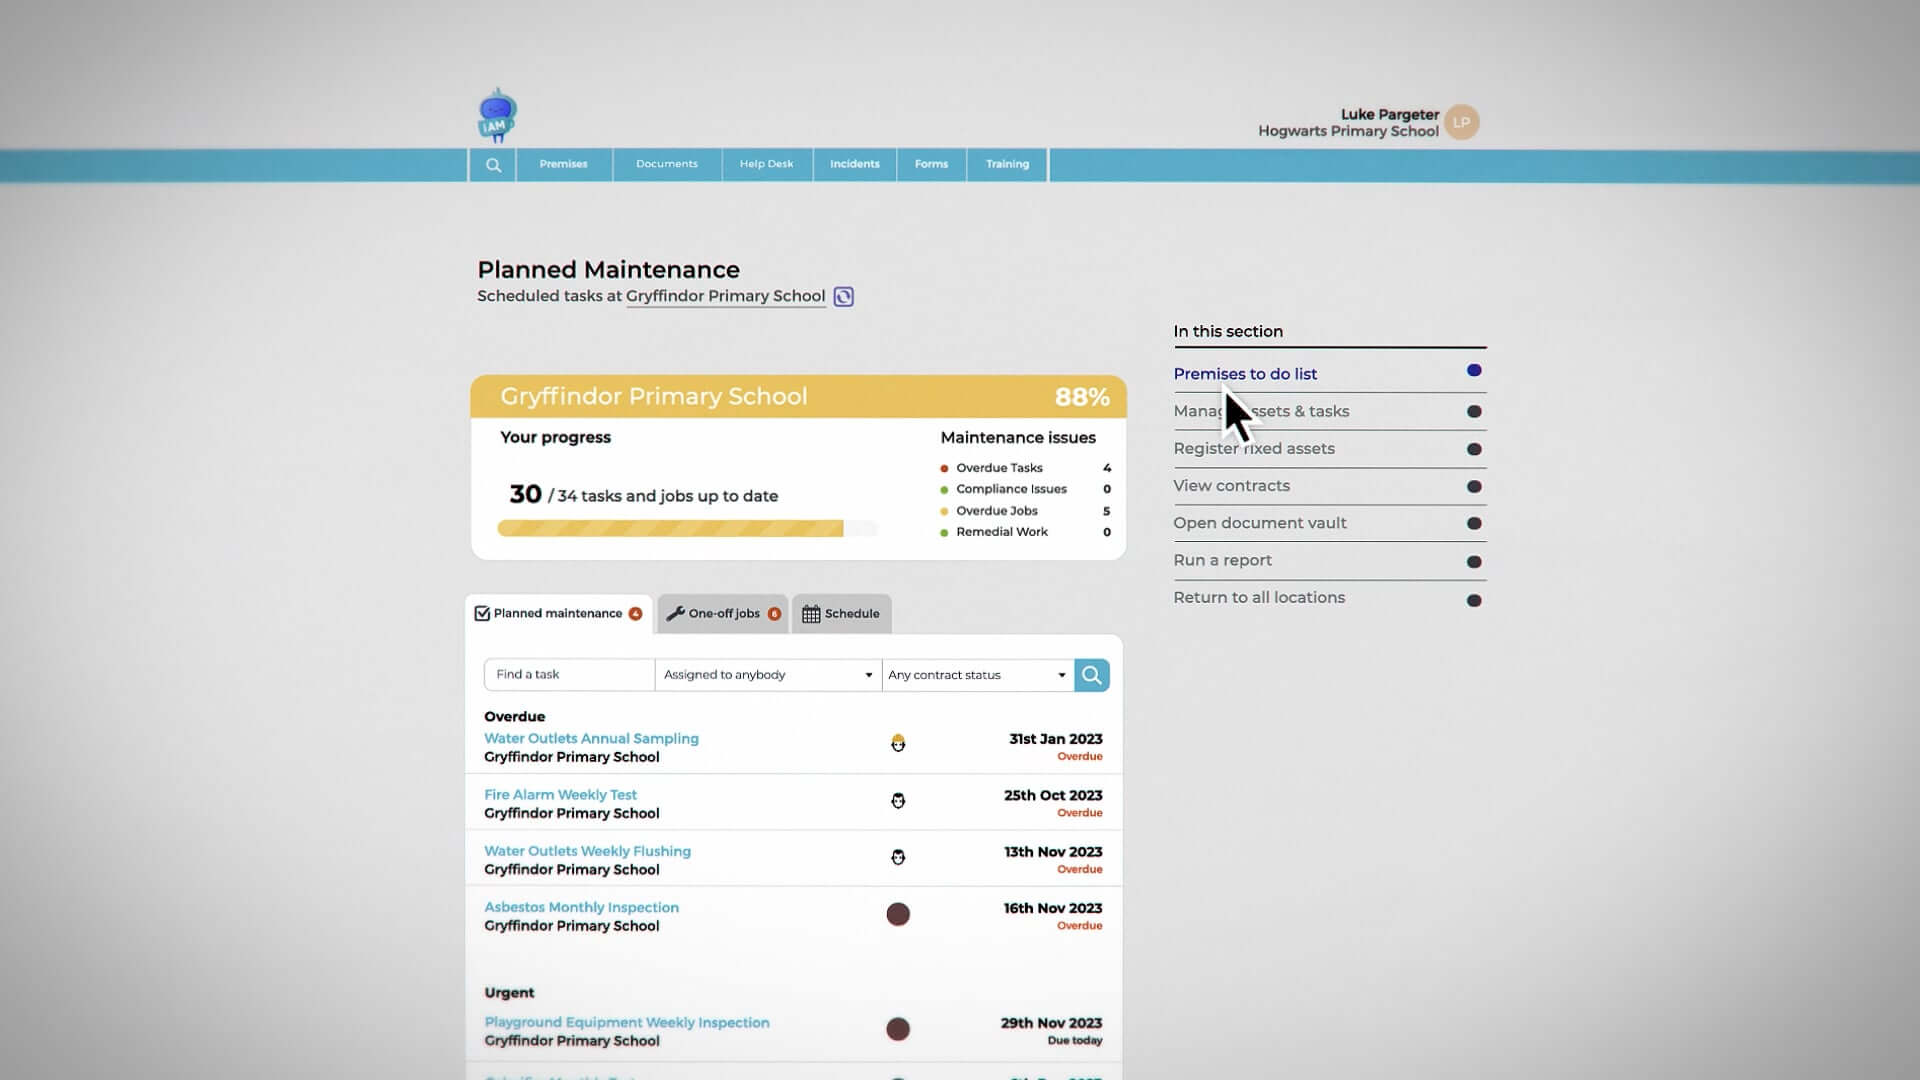Click assignee icon for Fire Alarm Weekly Test
1920x1080 pixels.
click(x=898, y=801)
